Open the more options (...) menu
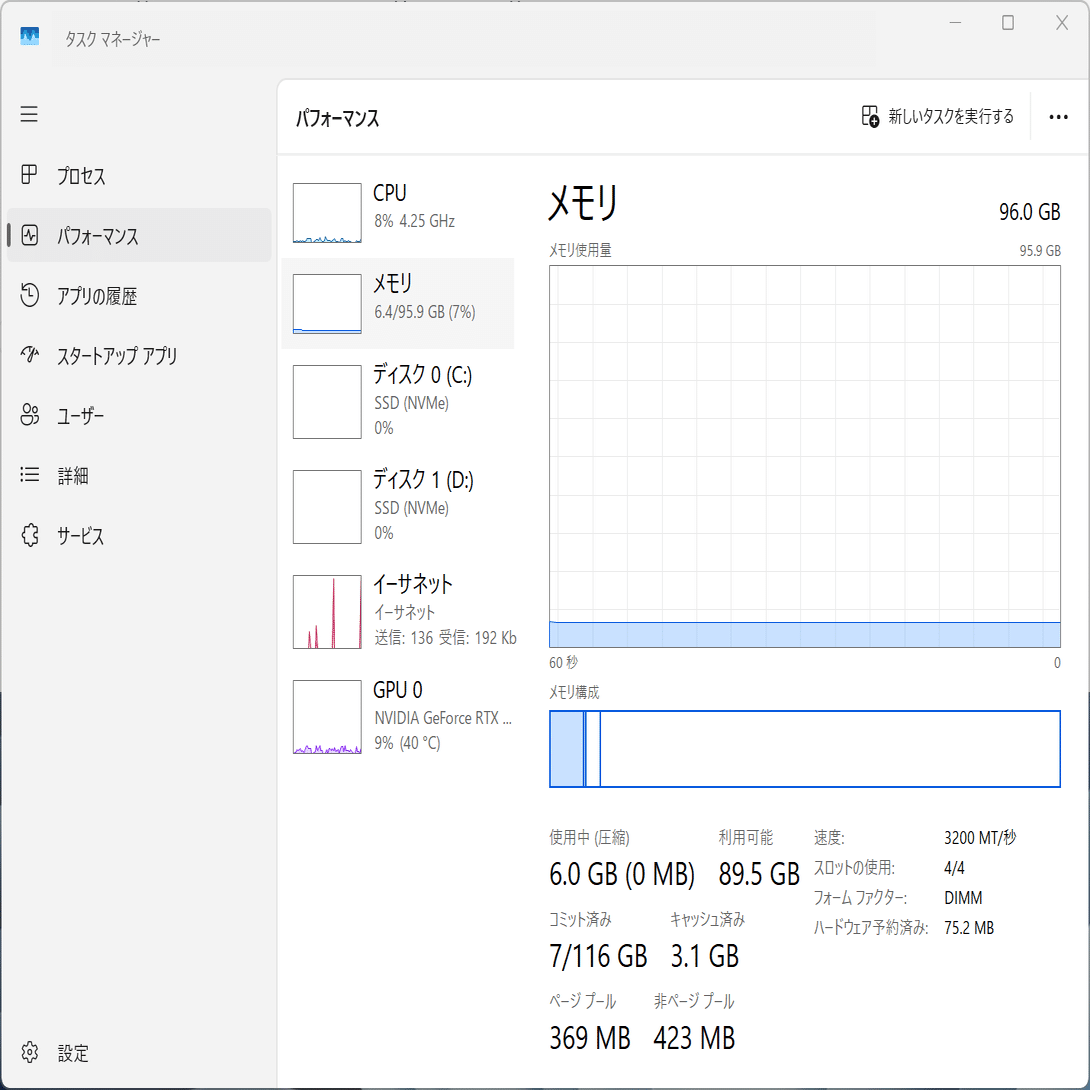Viewport: 1090px width, 1090px height. coord(1057,117)
